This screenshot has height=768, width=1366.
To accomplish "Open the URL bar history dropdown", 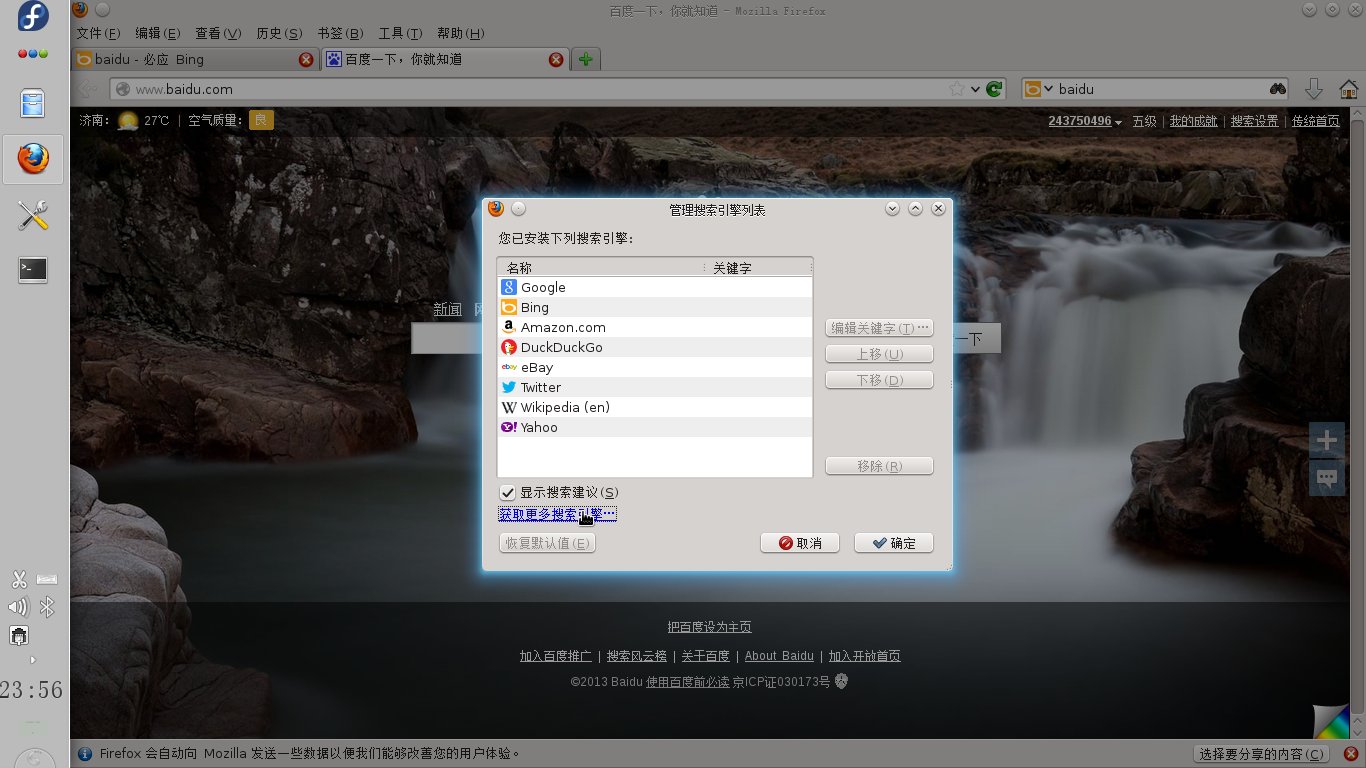I will pos(976,89).
